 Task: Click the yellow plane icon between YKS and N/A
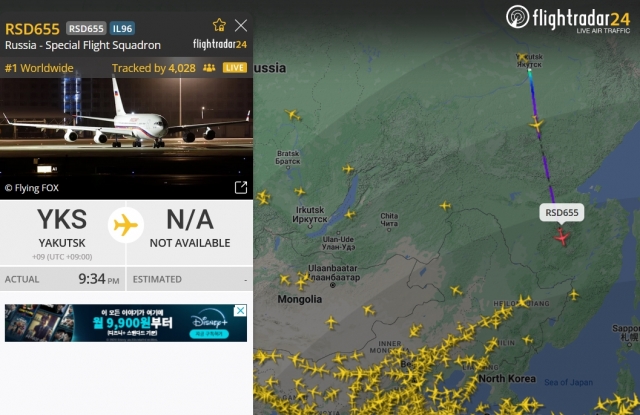[126, 225]
